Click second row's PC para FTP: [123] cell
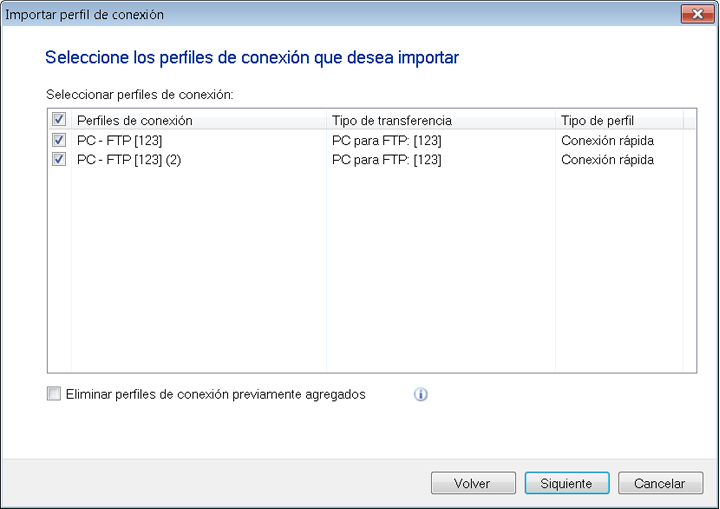720x509 pixels. click(386, 160)
